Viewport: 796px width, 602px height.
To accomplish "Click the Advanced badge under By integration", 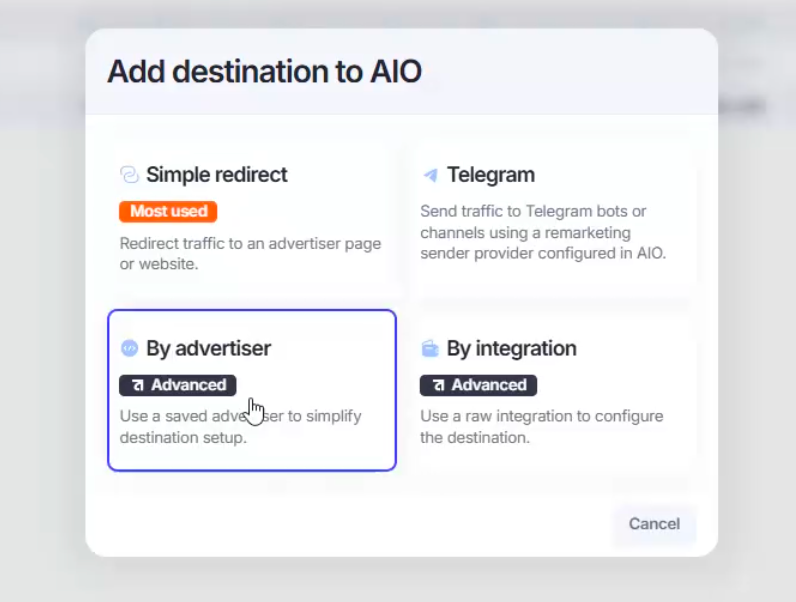I will (478, 385).
